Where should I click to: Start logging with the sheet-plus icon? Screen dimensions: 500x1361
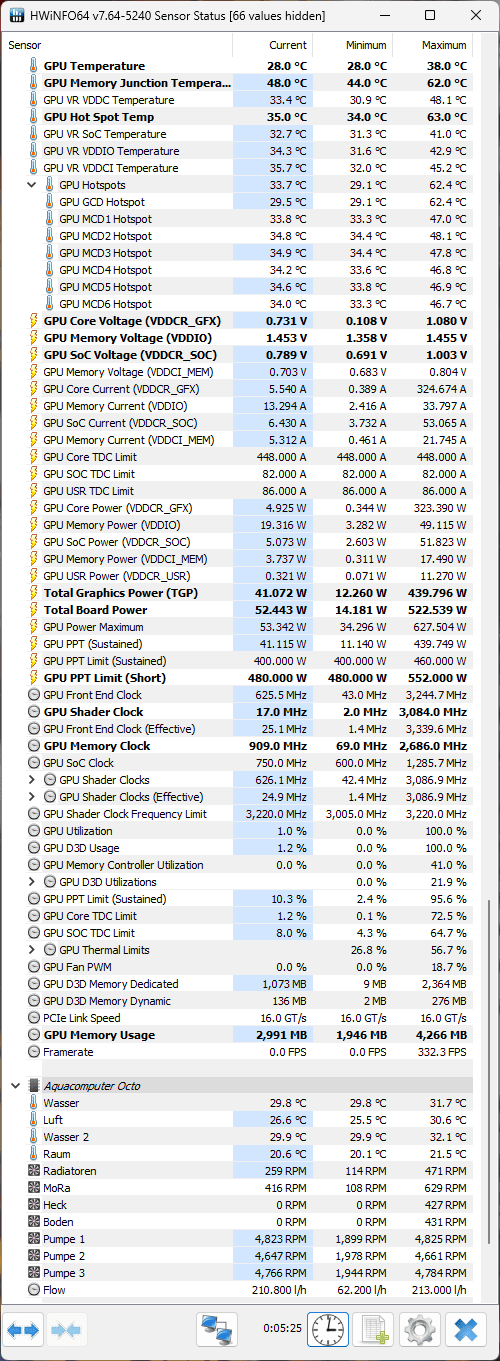(x=372, y=1330)
